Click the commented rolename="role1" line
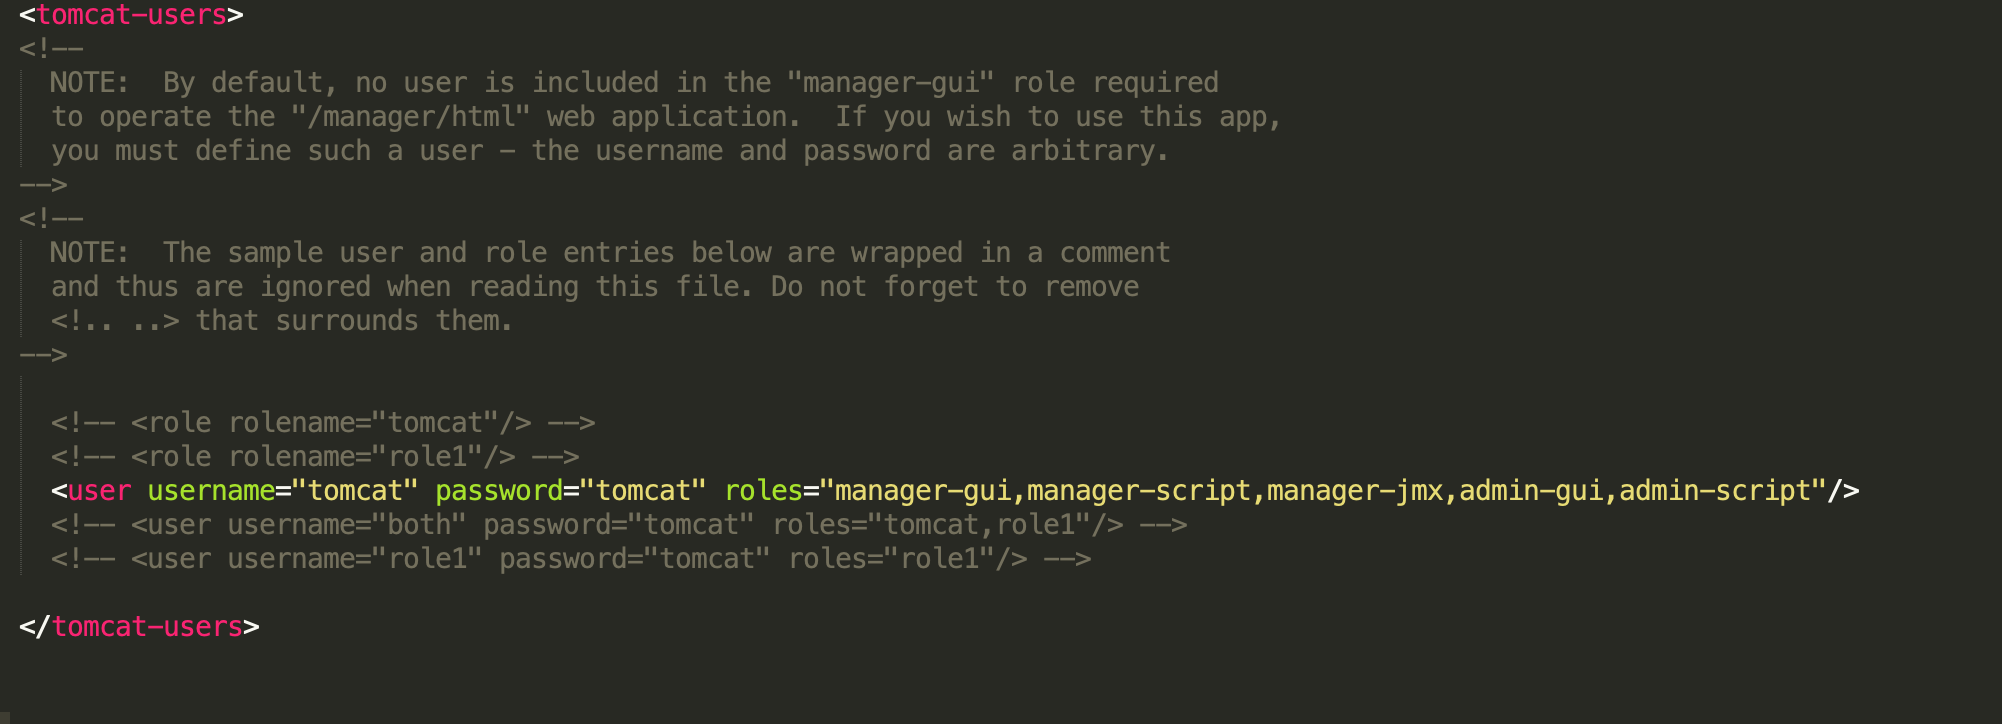 pyautogui.click(x=315, y=457)
